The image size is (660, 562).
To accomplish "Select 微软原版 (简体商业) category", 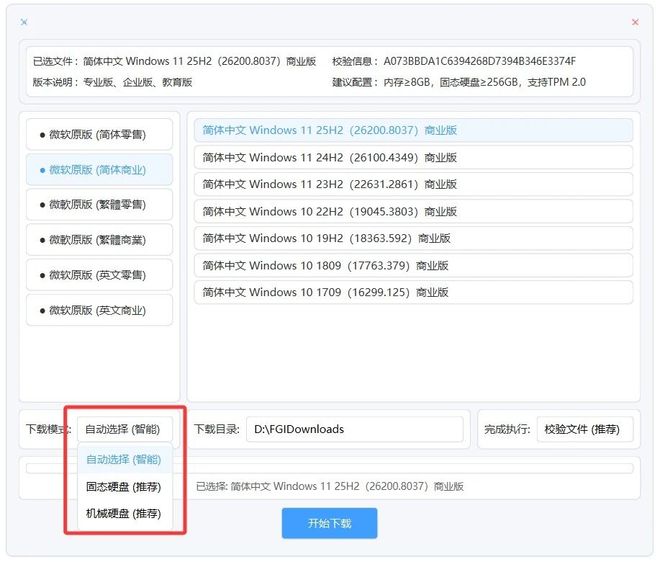I will pyautogui.click(x=99, y=169).
